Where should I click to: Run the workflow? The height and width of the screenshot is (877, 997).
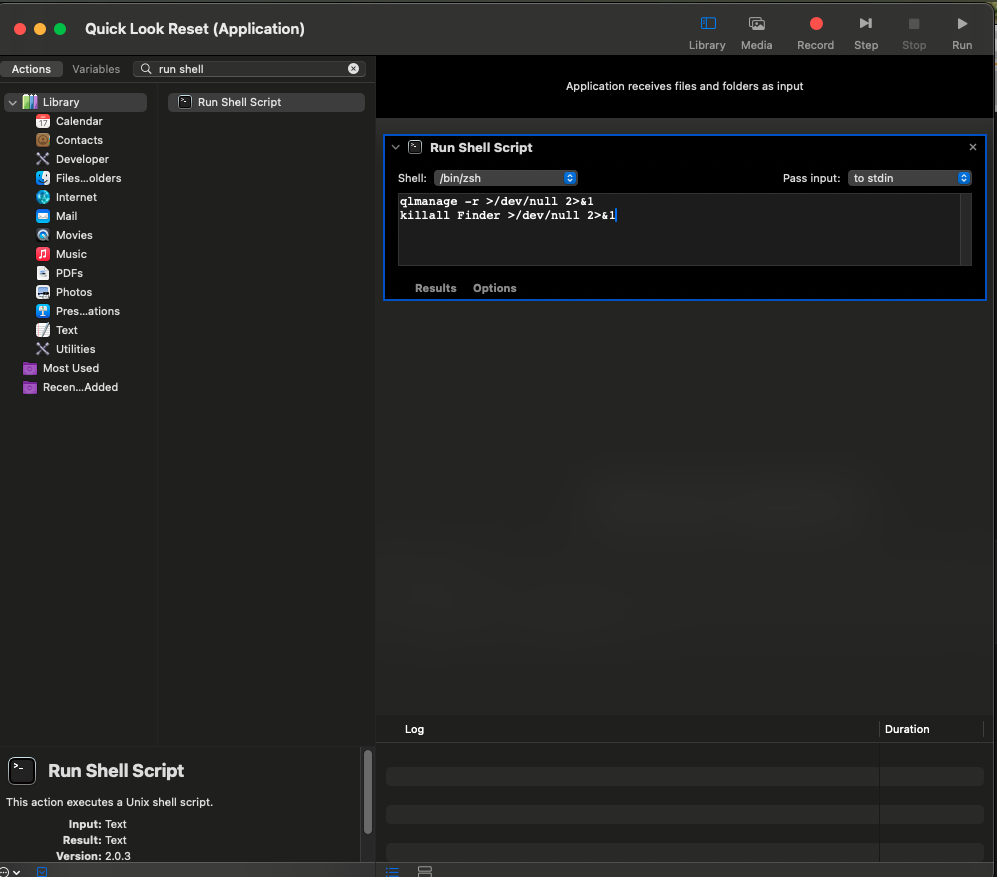[x=962, y=33]
